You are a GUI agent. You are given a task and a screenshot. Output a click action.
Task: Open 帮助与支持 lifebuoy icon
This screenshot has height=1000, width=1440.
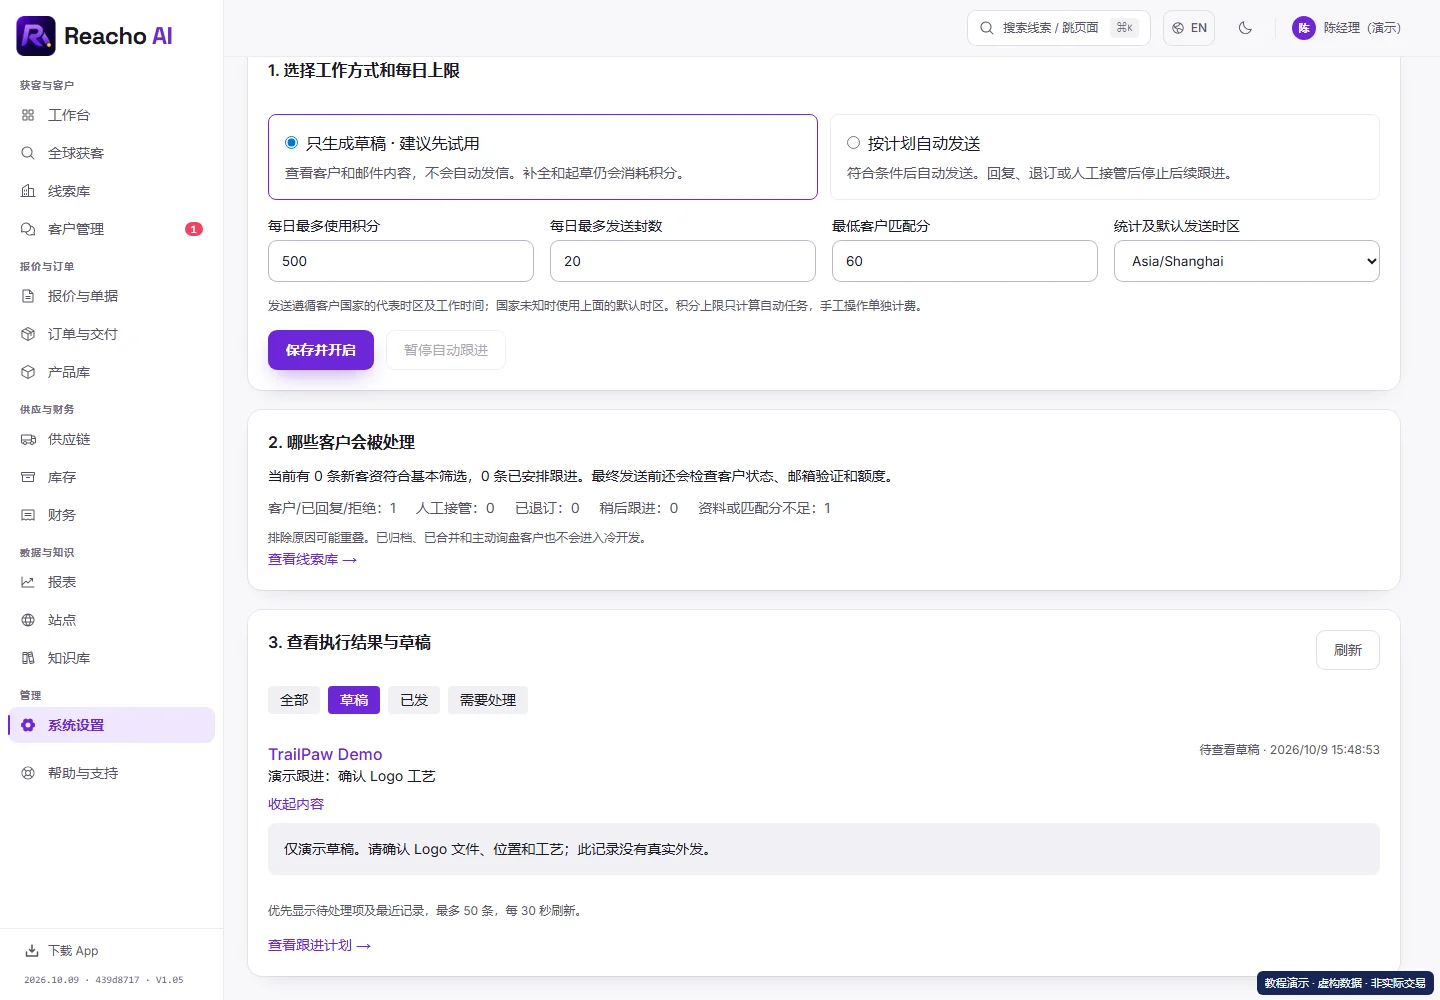point(28,773)
